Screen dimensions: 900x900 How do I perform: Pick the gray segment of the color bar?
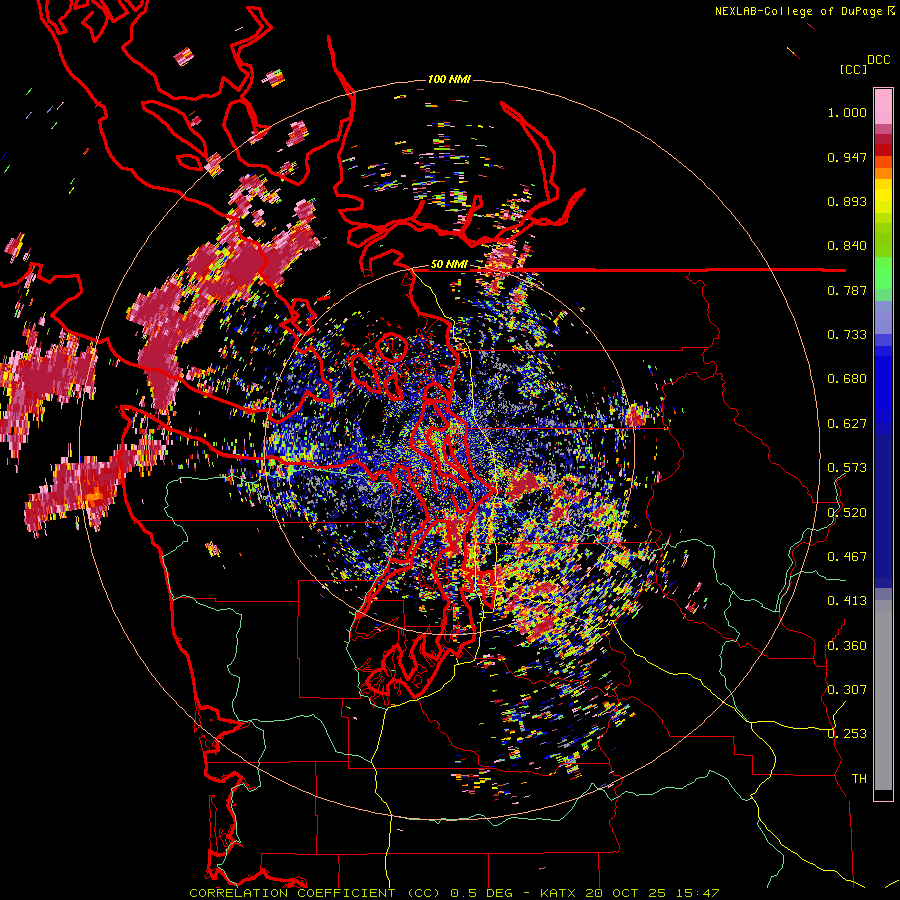[x=883, y=695]
